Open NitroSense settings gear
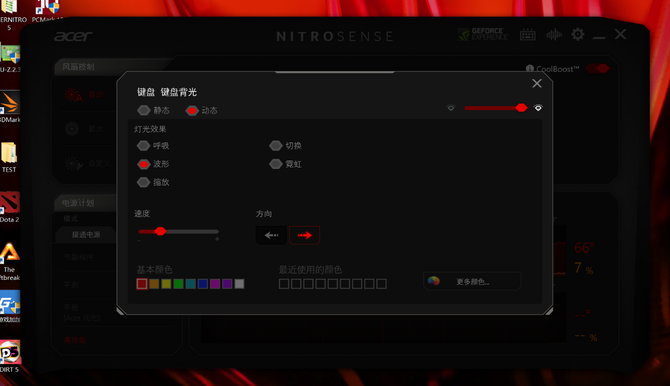The image size is (670, 386). [578, 34]
